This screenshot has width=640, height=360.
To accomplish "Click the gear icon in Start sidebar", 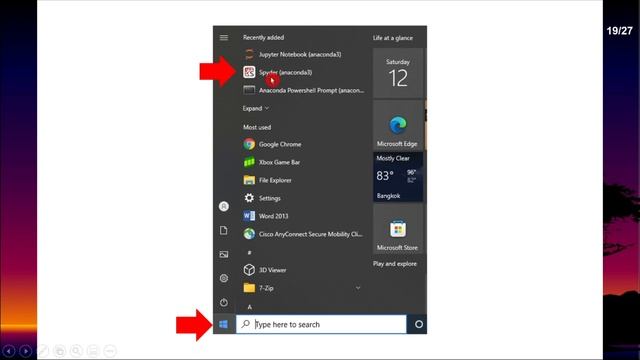I will 224,278.
